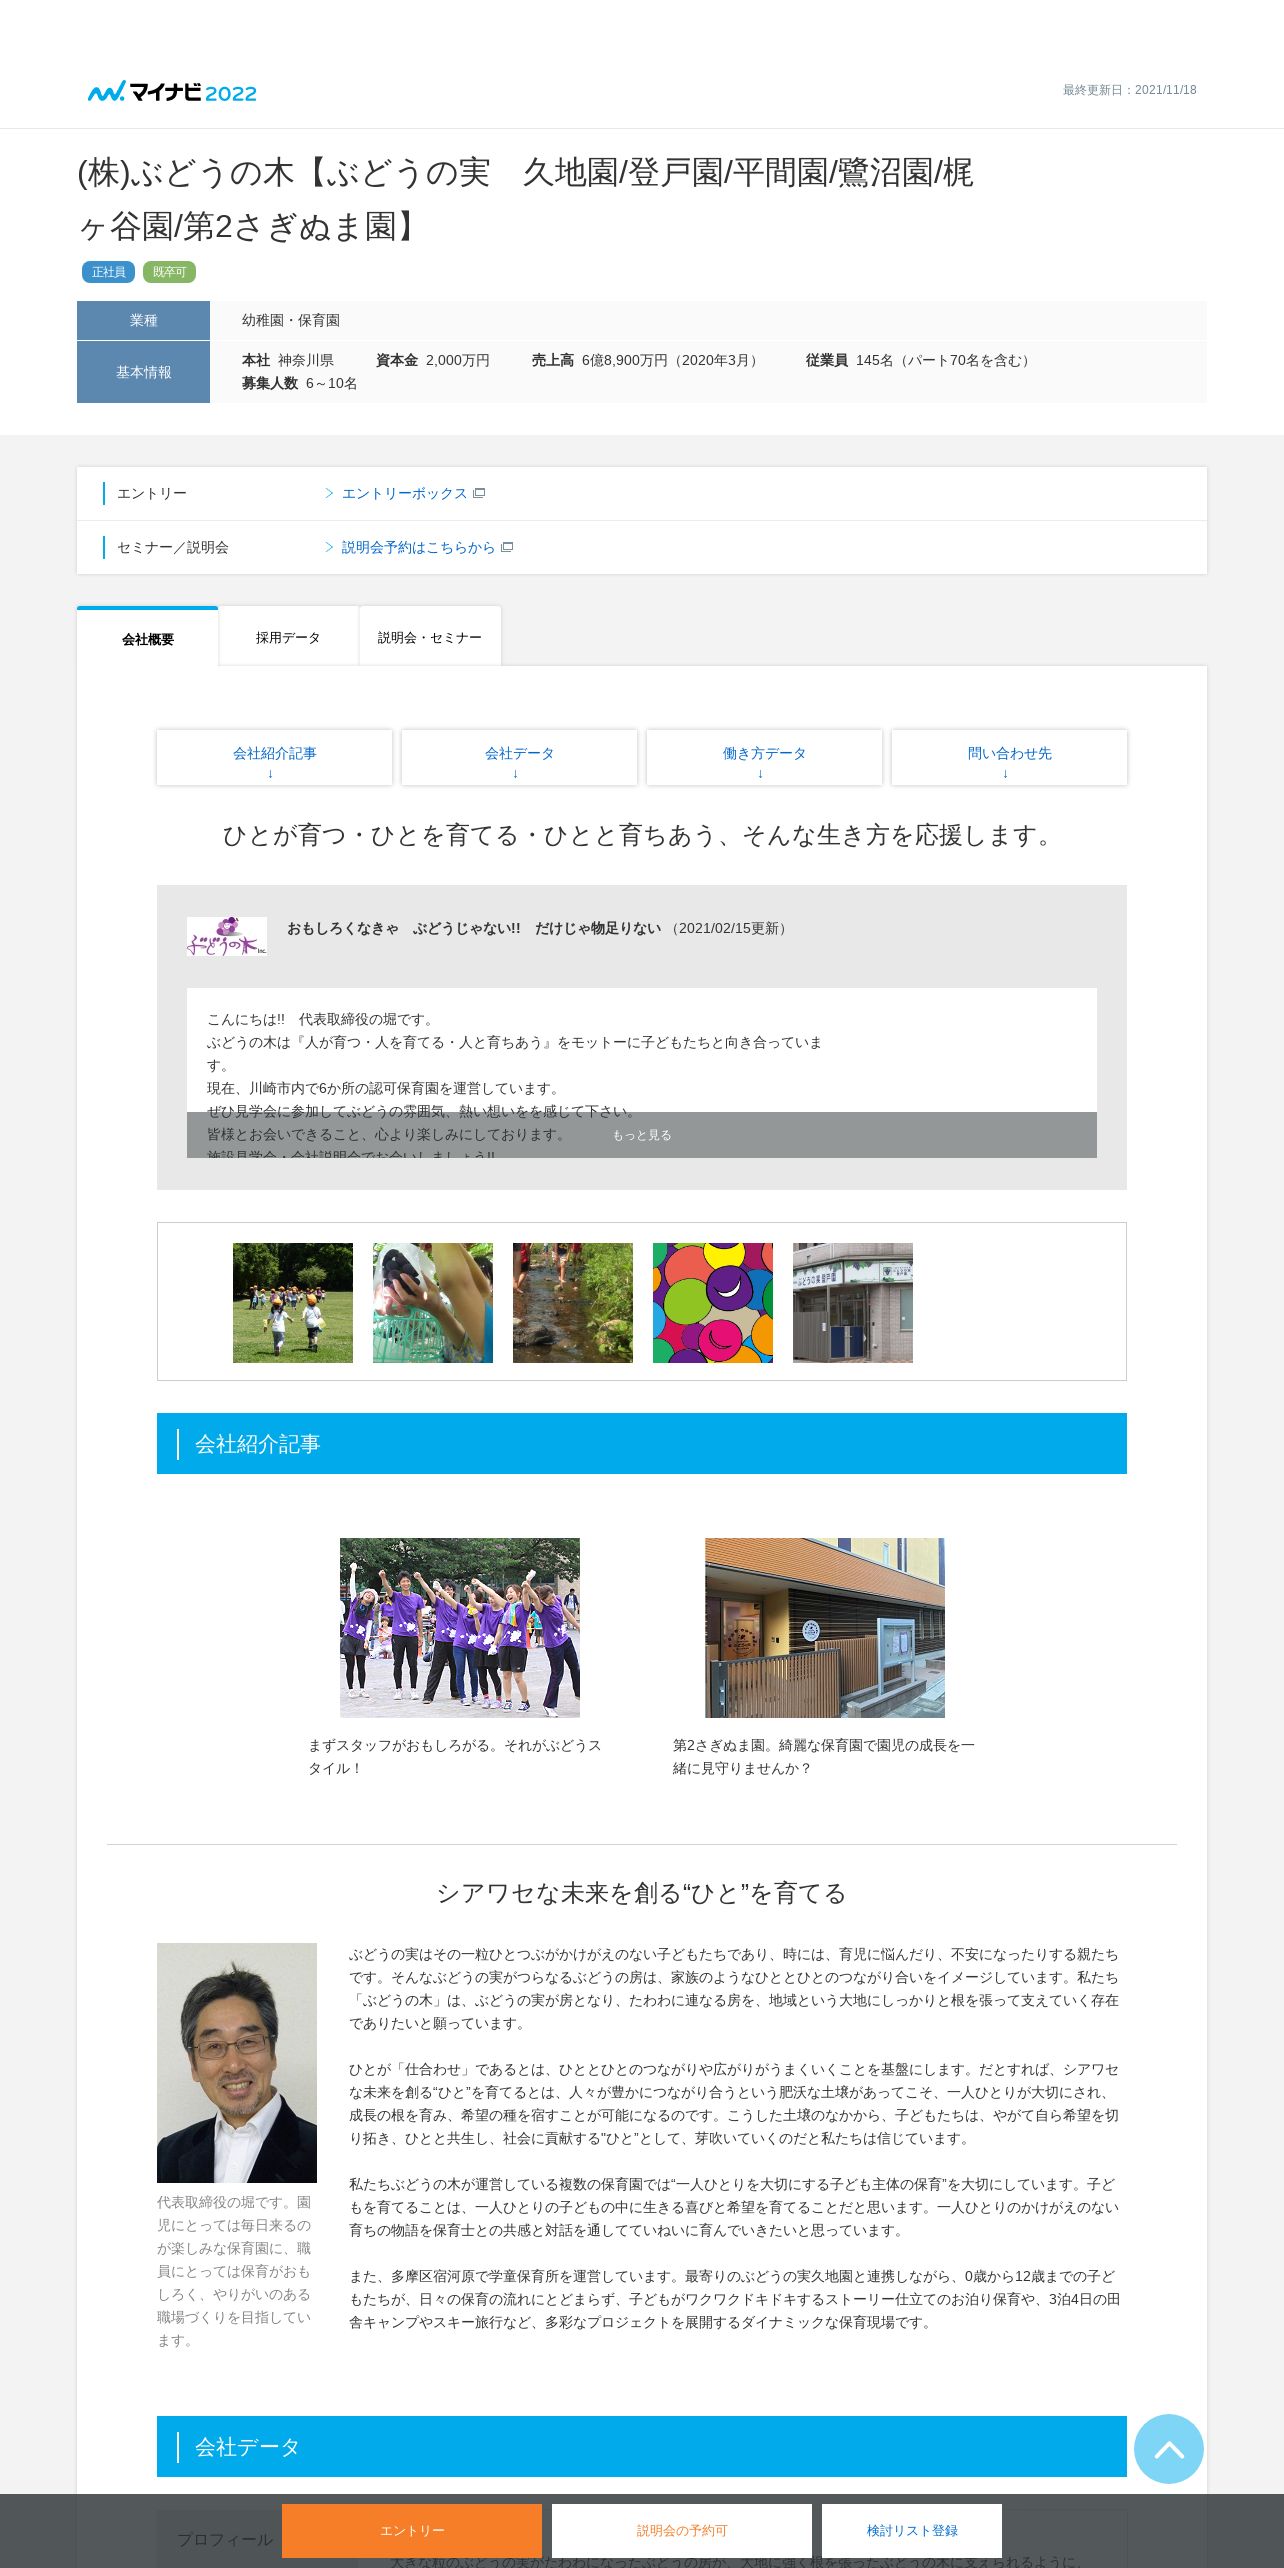Open thumbnail of child with green basket
Viewport: 1284px width, 2568px height.
(x=433, y=1302)
